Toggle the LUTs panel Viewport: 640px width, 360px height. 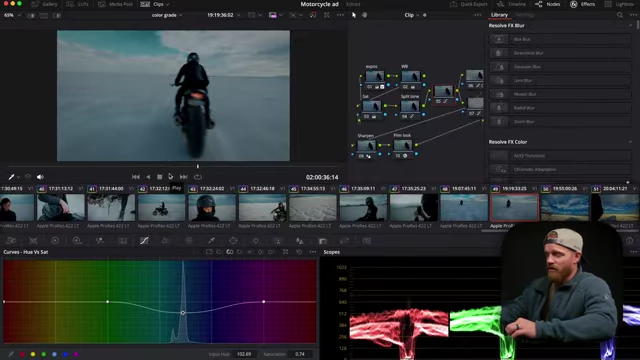click(78, 4)
